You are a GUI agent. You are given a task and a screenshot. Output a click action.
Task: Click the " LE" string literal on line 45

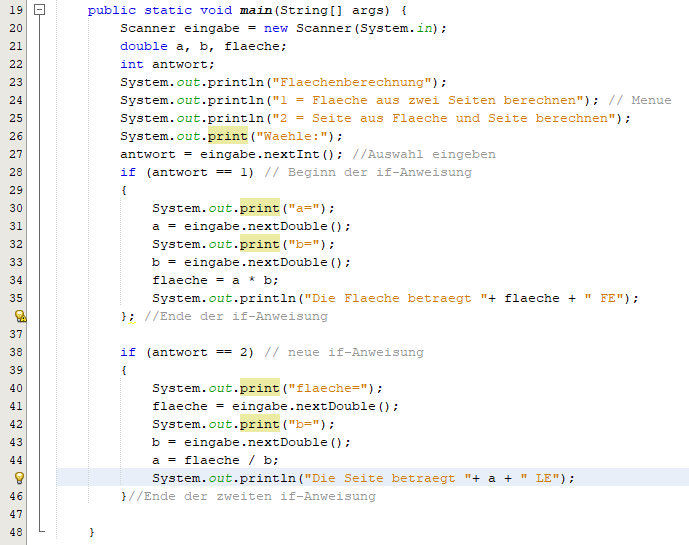click(x=540, y=479)
